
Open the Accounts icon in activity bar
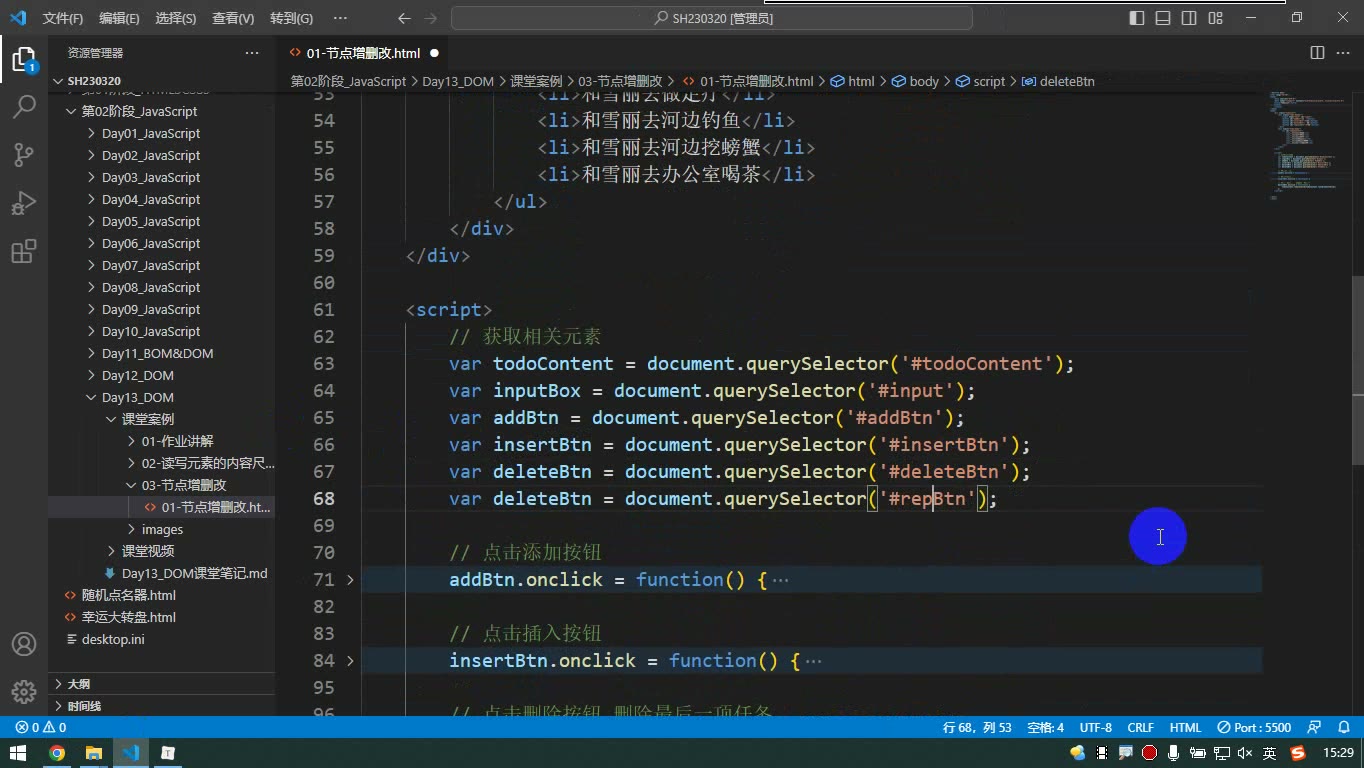[x=24, y=644]
